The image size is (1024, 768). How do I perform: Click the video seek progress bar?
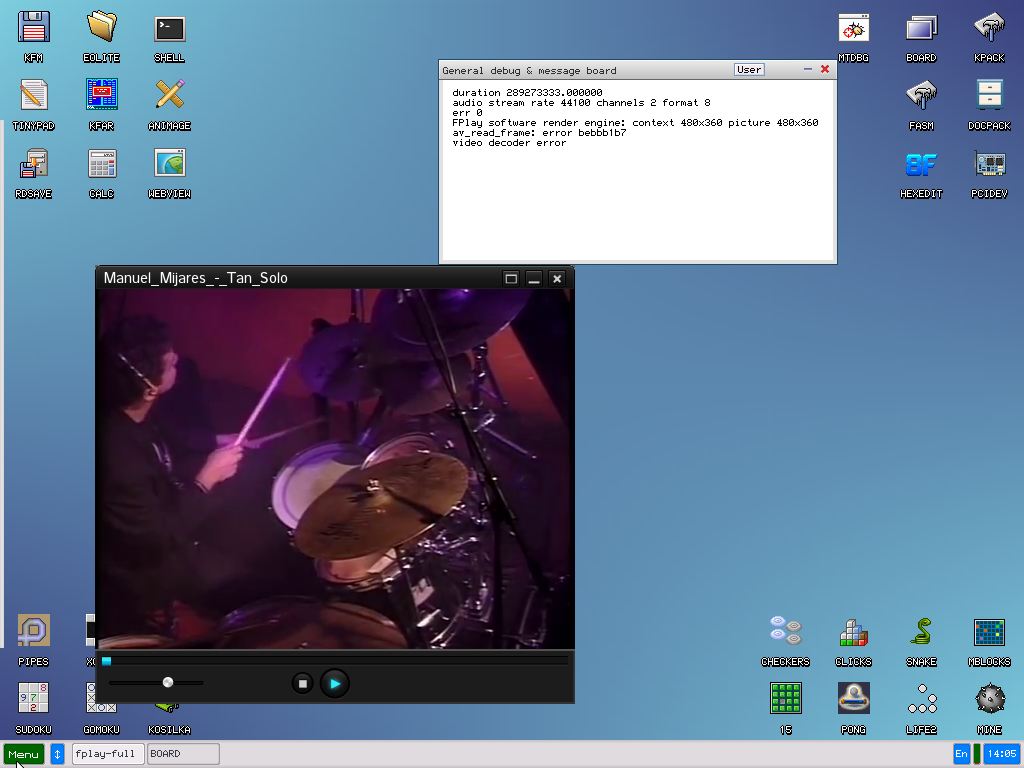click(336, 661)
